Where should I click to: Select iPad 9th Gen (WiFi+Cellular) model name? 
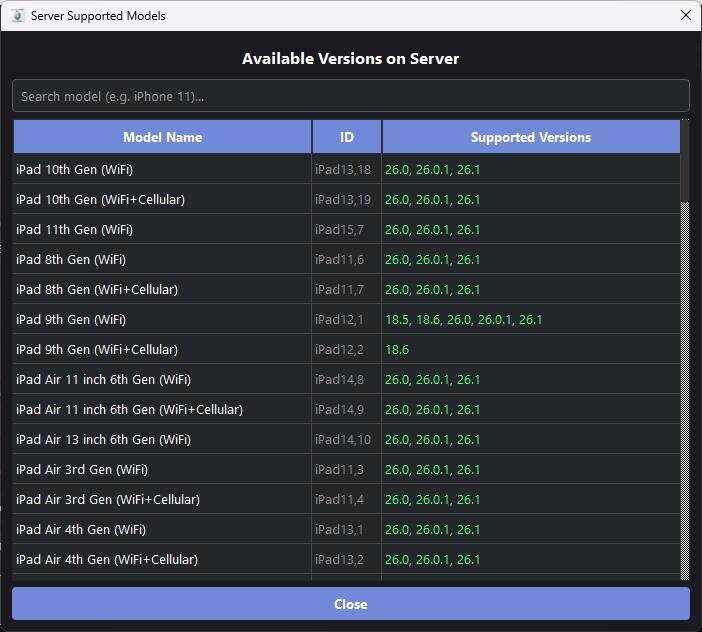pos(97,350)
